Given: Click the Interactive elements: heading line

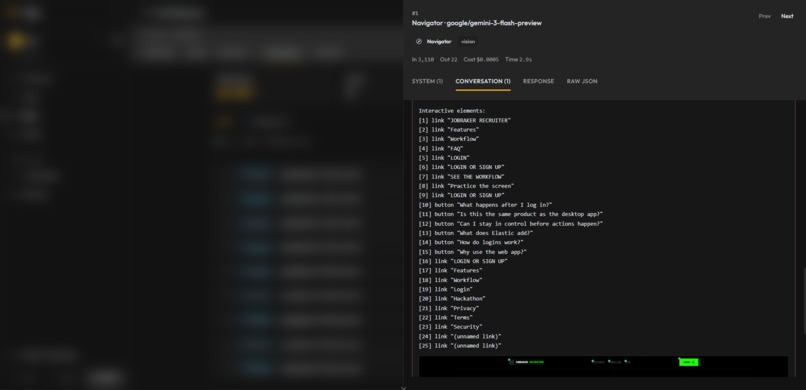Looking at the screenshot, I should pyautogui.click(x=452, y=111).
